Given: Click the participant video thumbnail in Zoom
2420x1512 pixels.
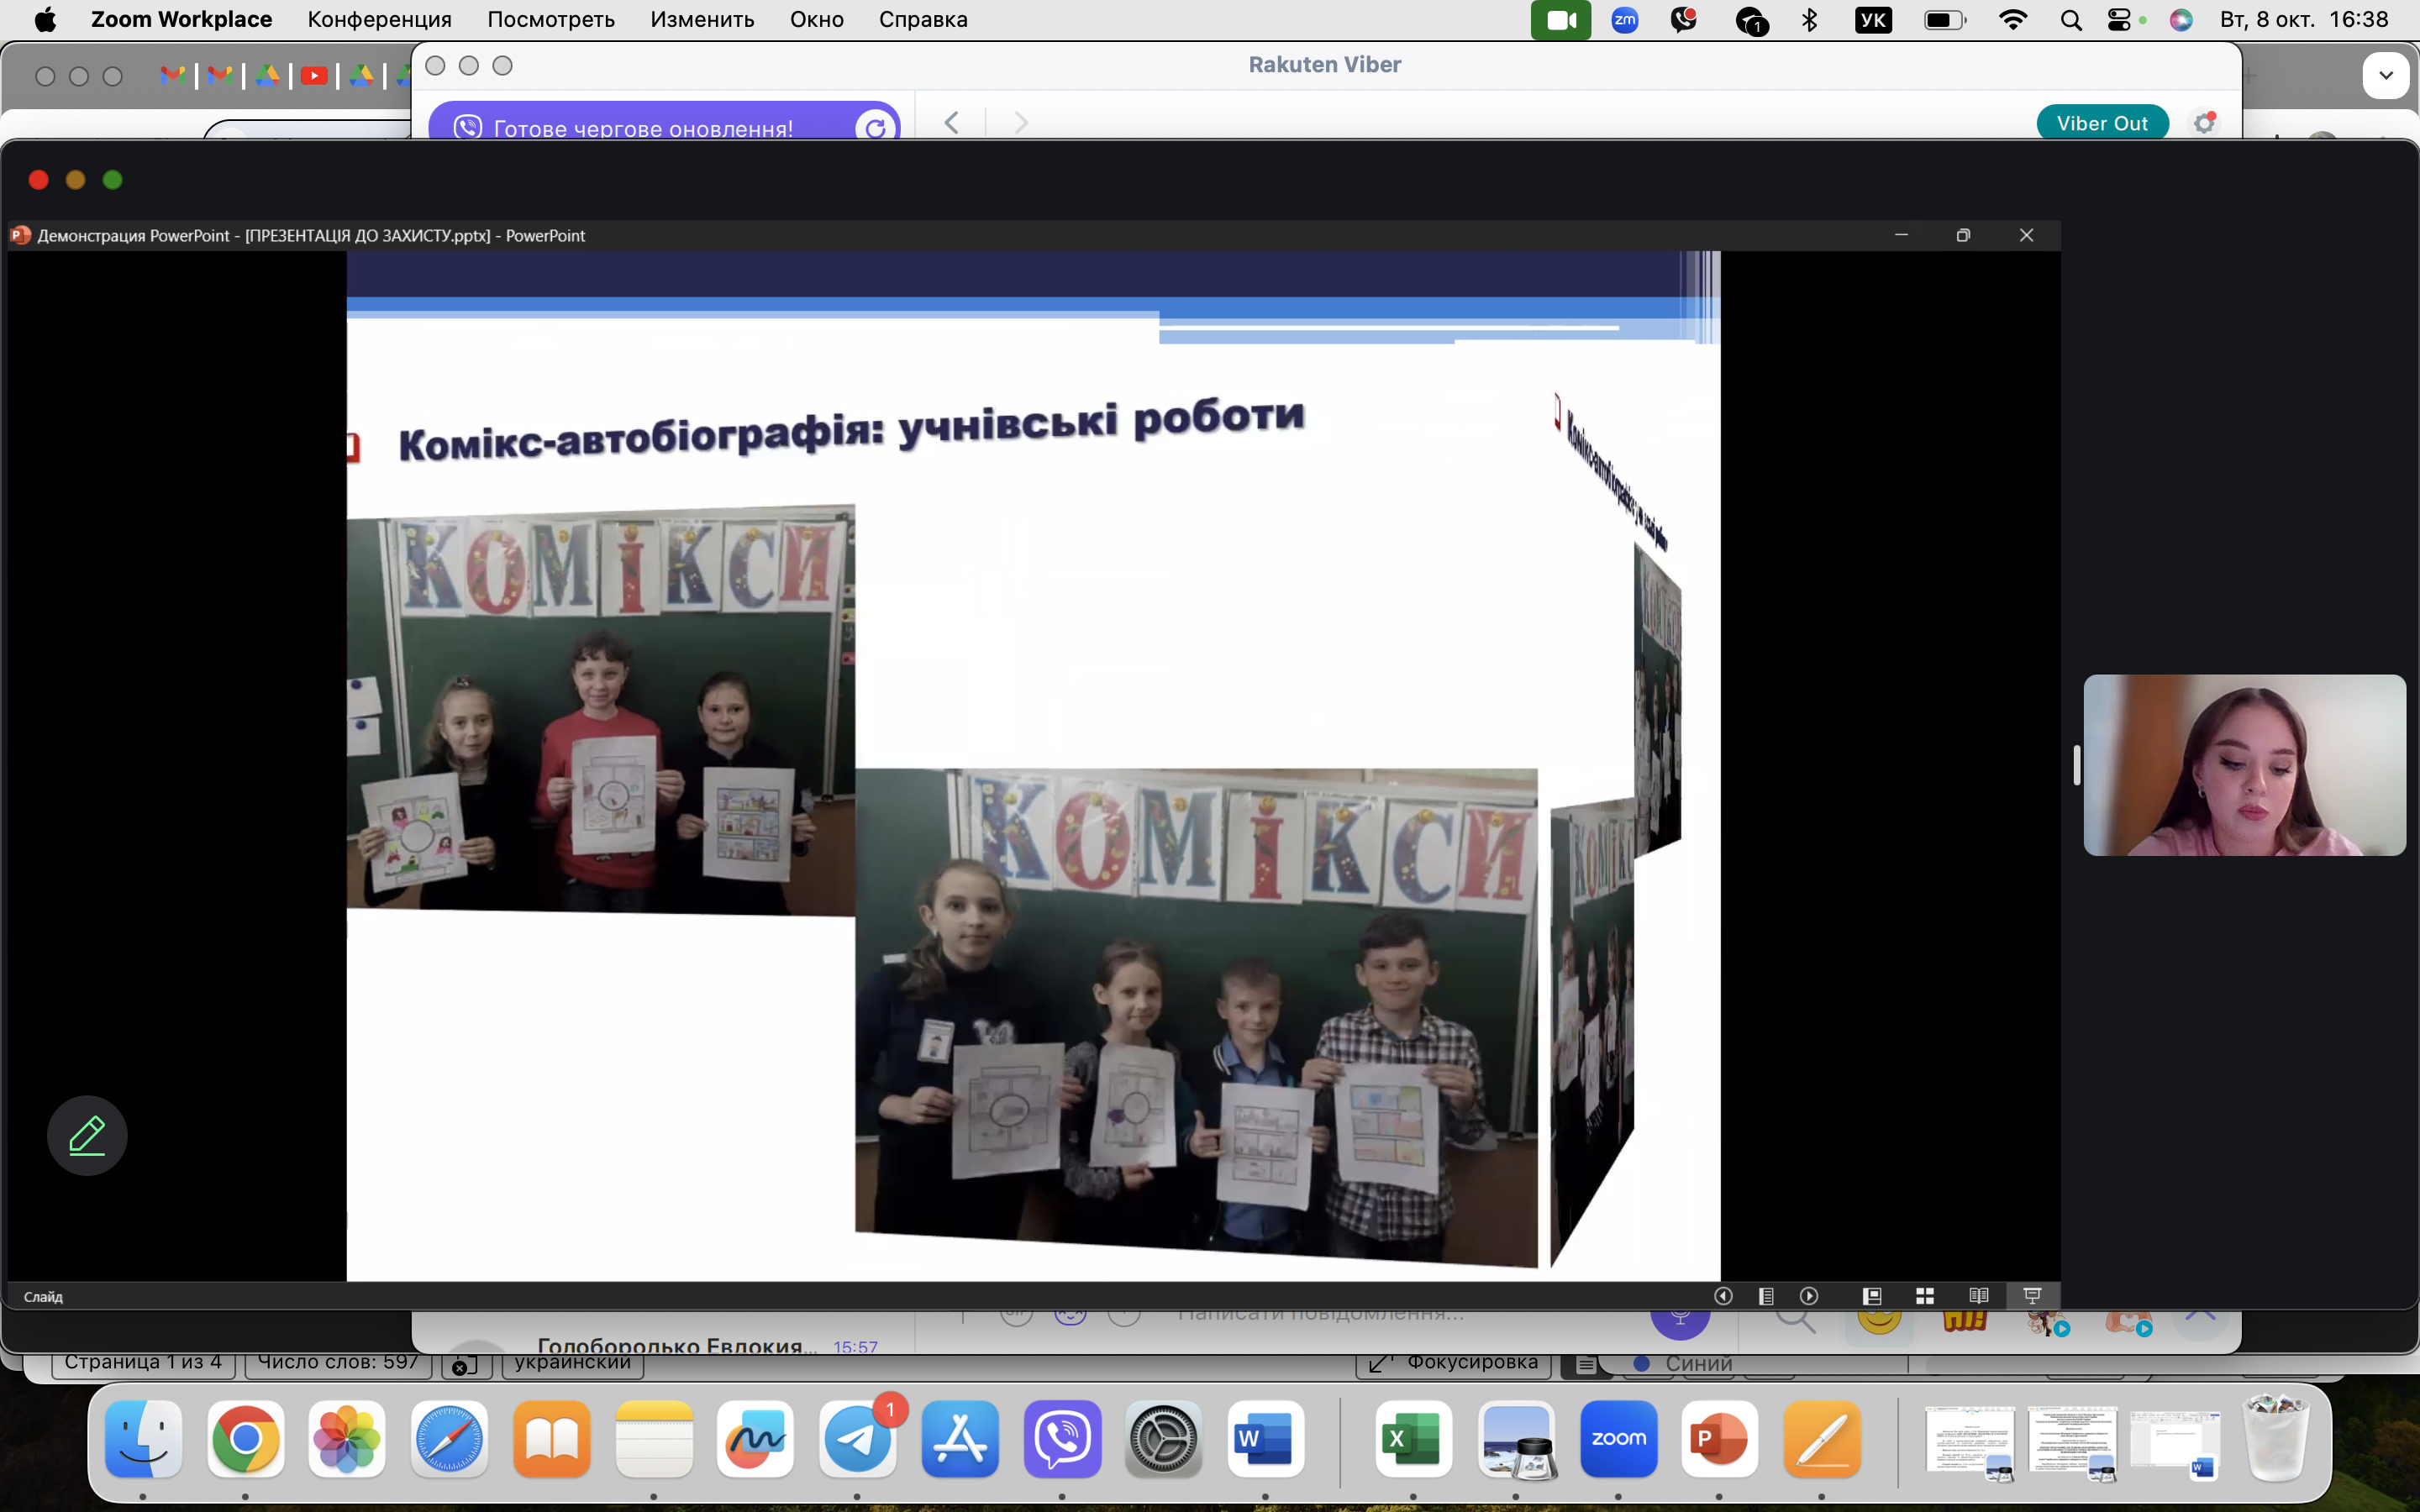Looking at the screenshot, I should coord(2244,765).
